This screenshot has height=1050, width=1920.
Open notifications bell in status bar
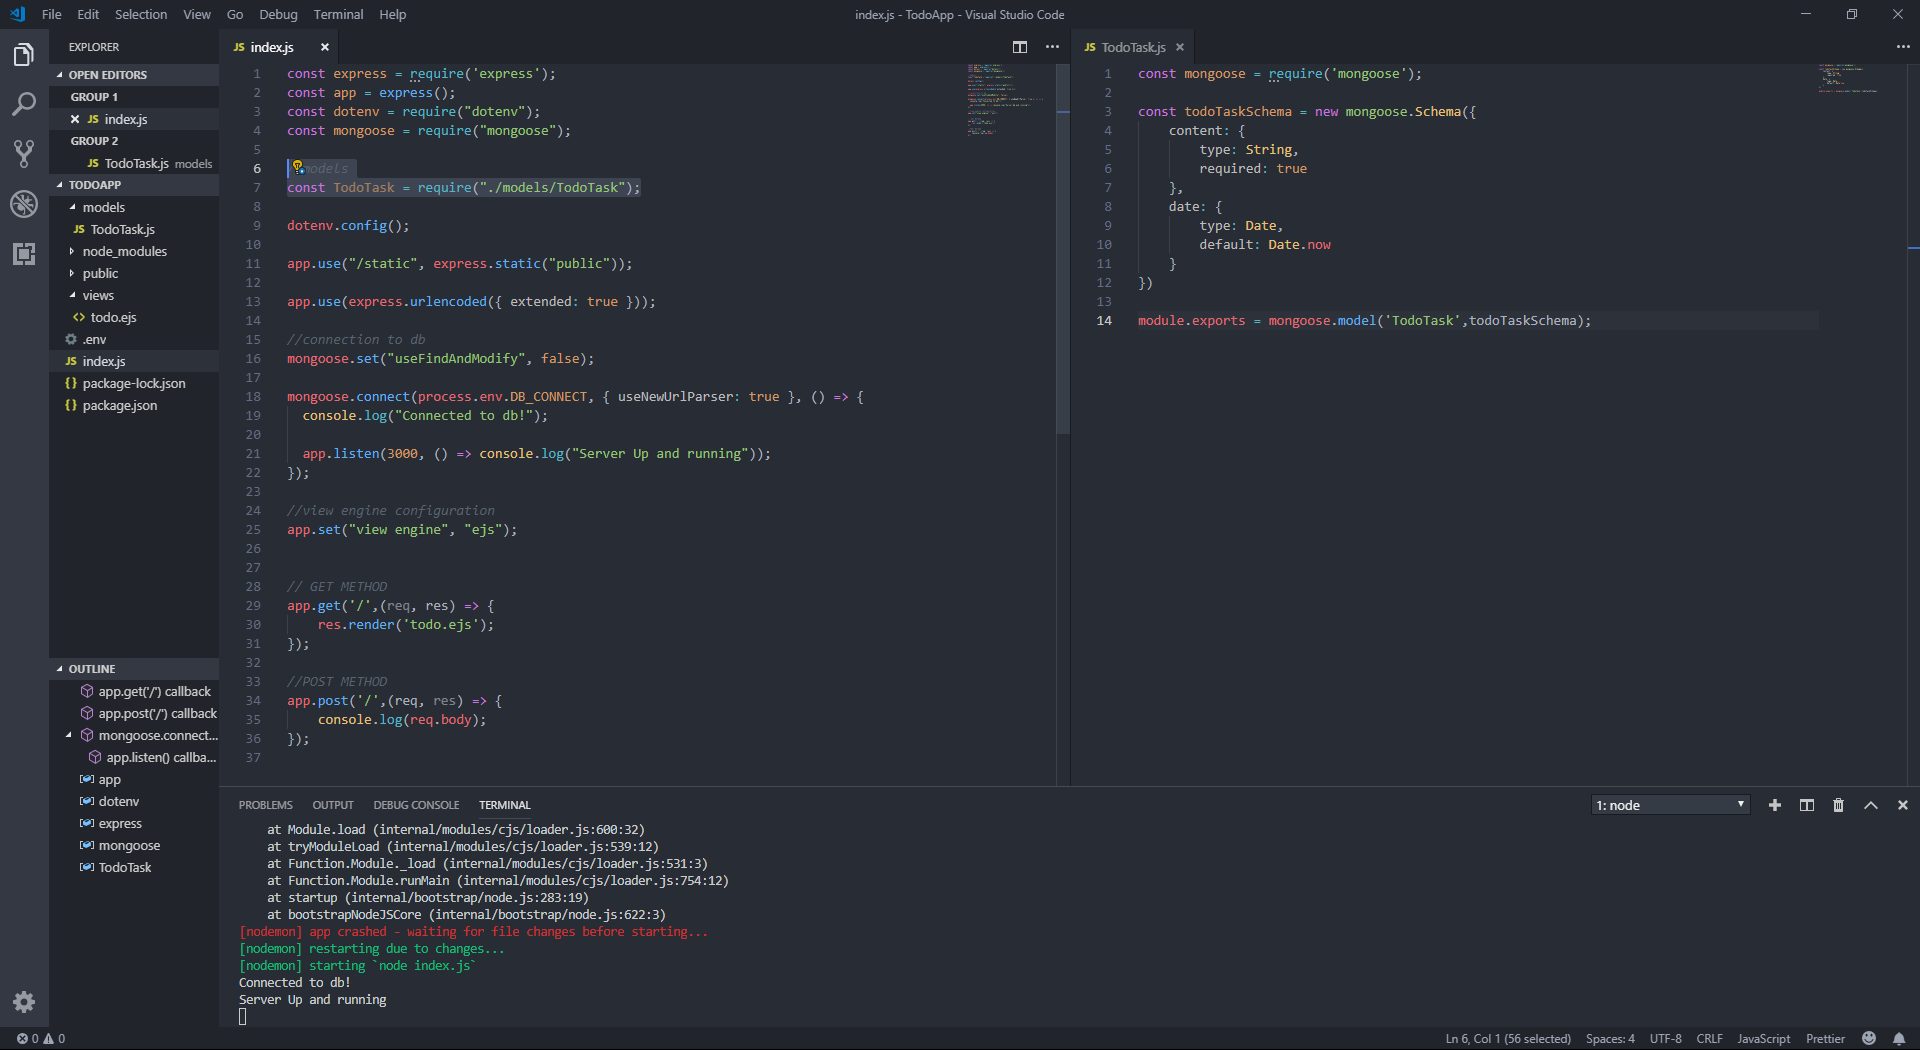tap(1899, 1039)
